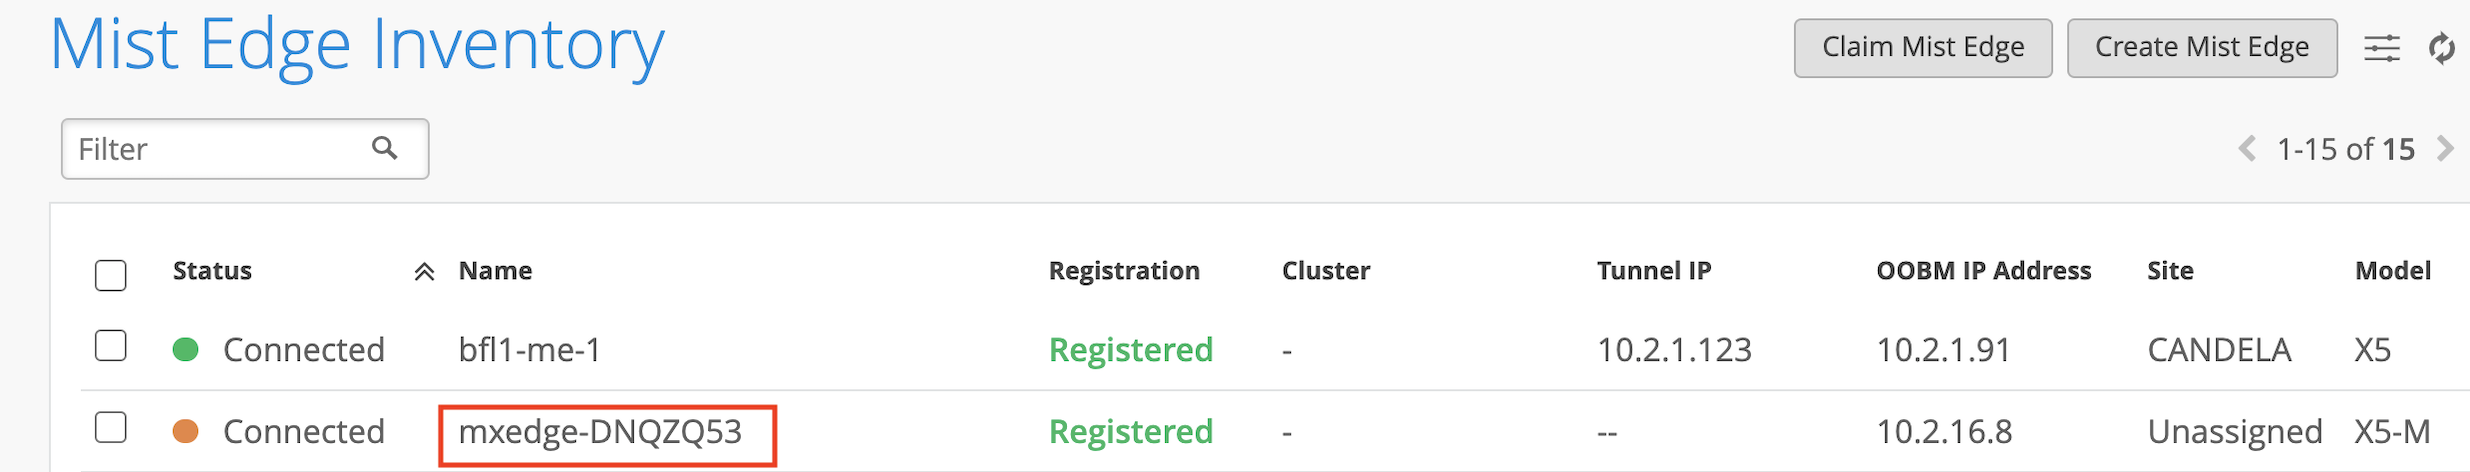Click orange status dot for mxedge-DNQZQ53

point(186,431)
